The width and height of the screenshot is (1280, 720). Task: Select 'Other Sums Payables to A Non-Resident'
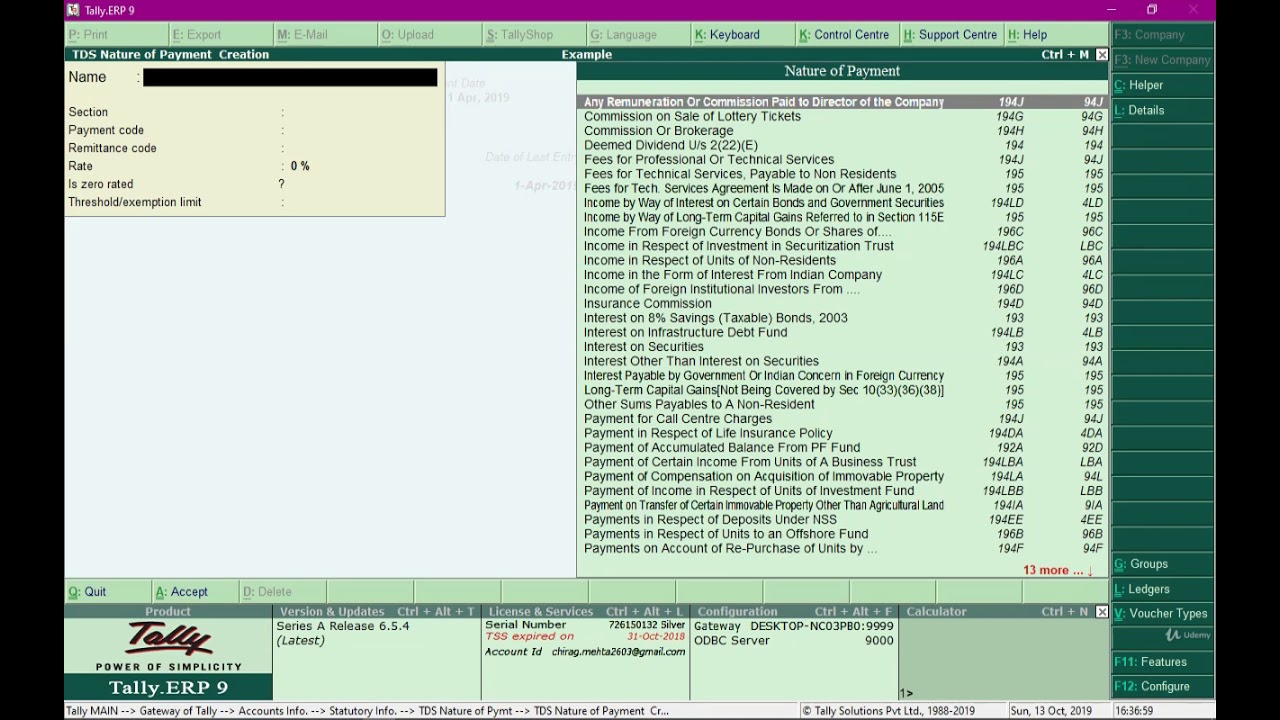[843, 404]
